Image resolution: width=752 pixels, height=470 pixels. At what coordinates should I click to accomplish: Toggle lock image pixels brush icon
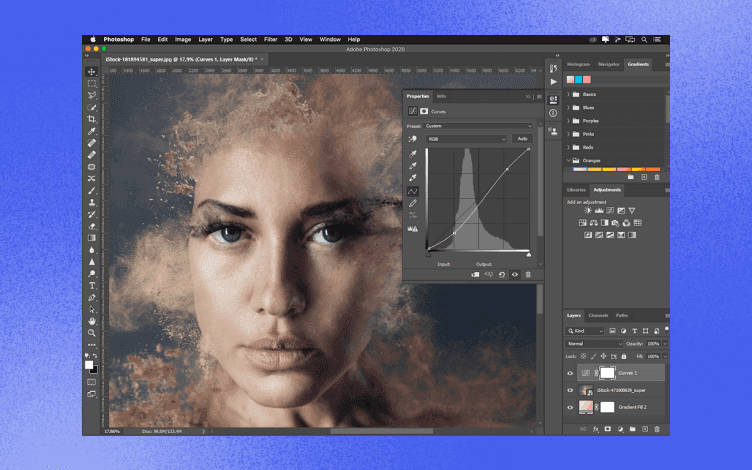pyautogui.click(x=593, y=356)
